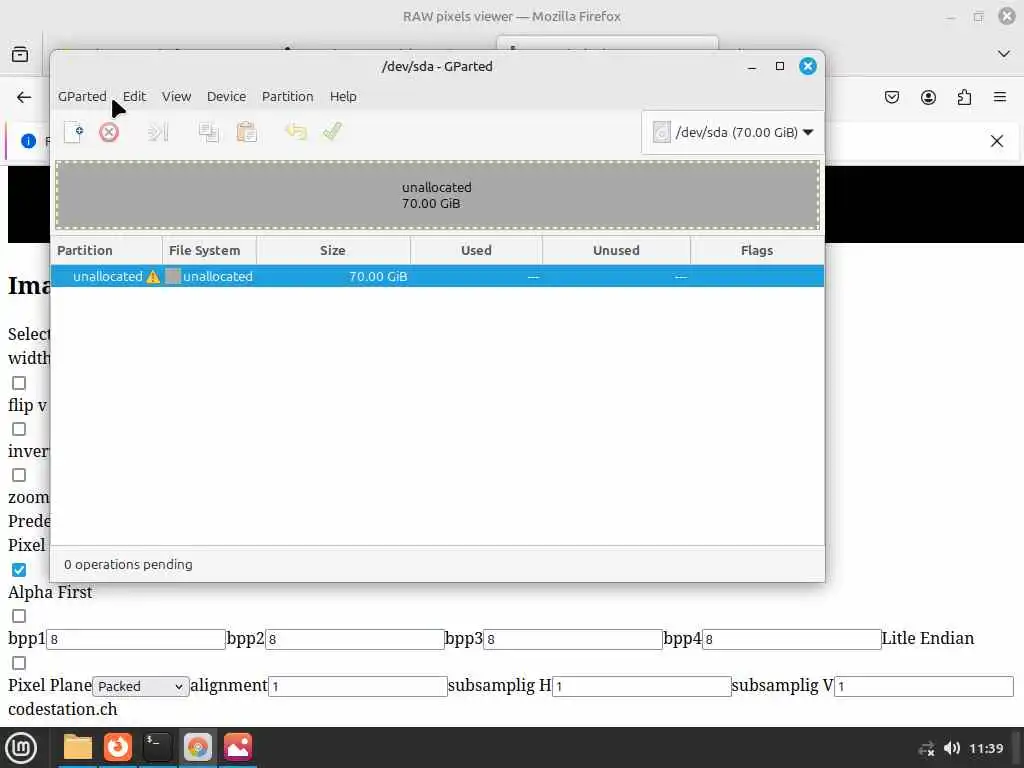
Task: Click the Delete partition toolbar icon
Action: [x=109, y=133]
